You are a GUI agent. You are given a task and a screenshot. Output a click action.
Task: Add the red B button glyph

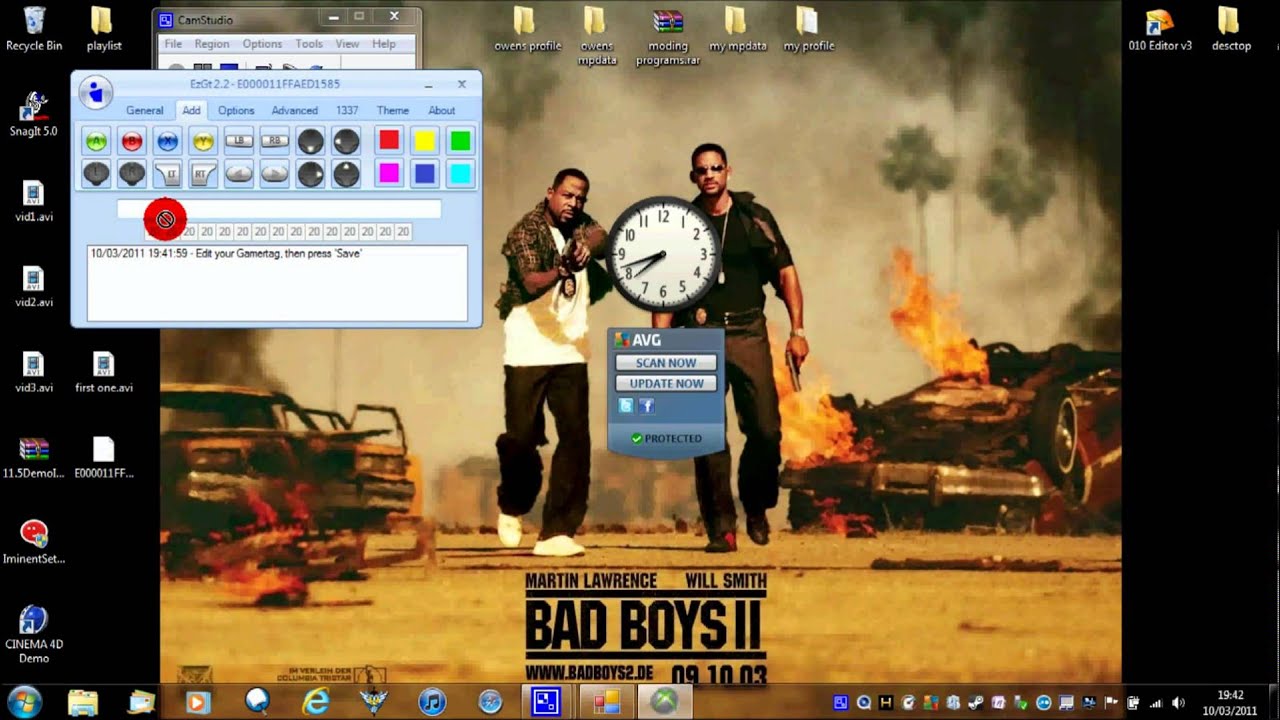point(132,141)
